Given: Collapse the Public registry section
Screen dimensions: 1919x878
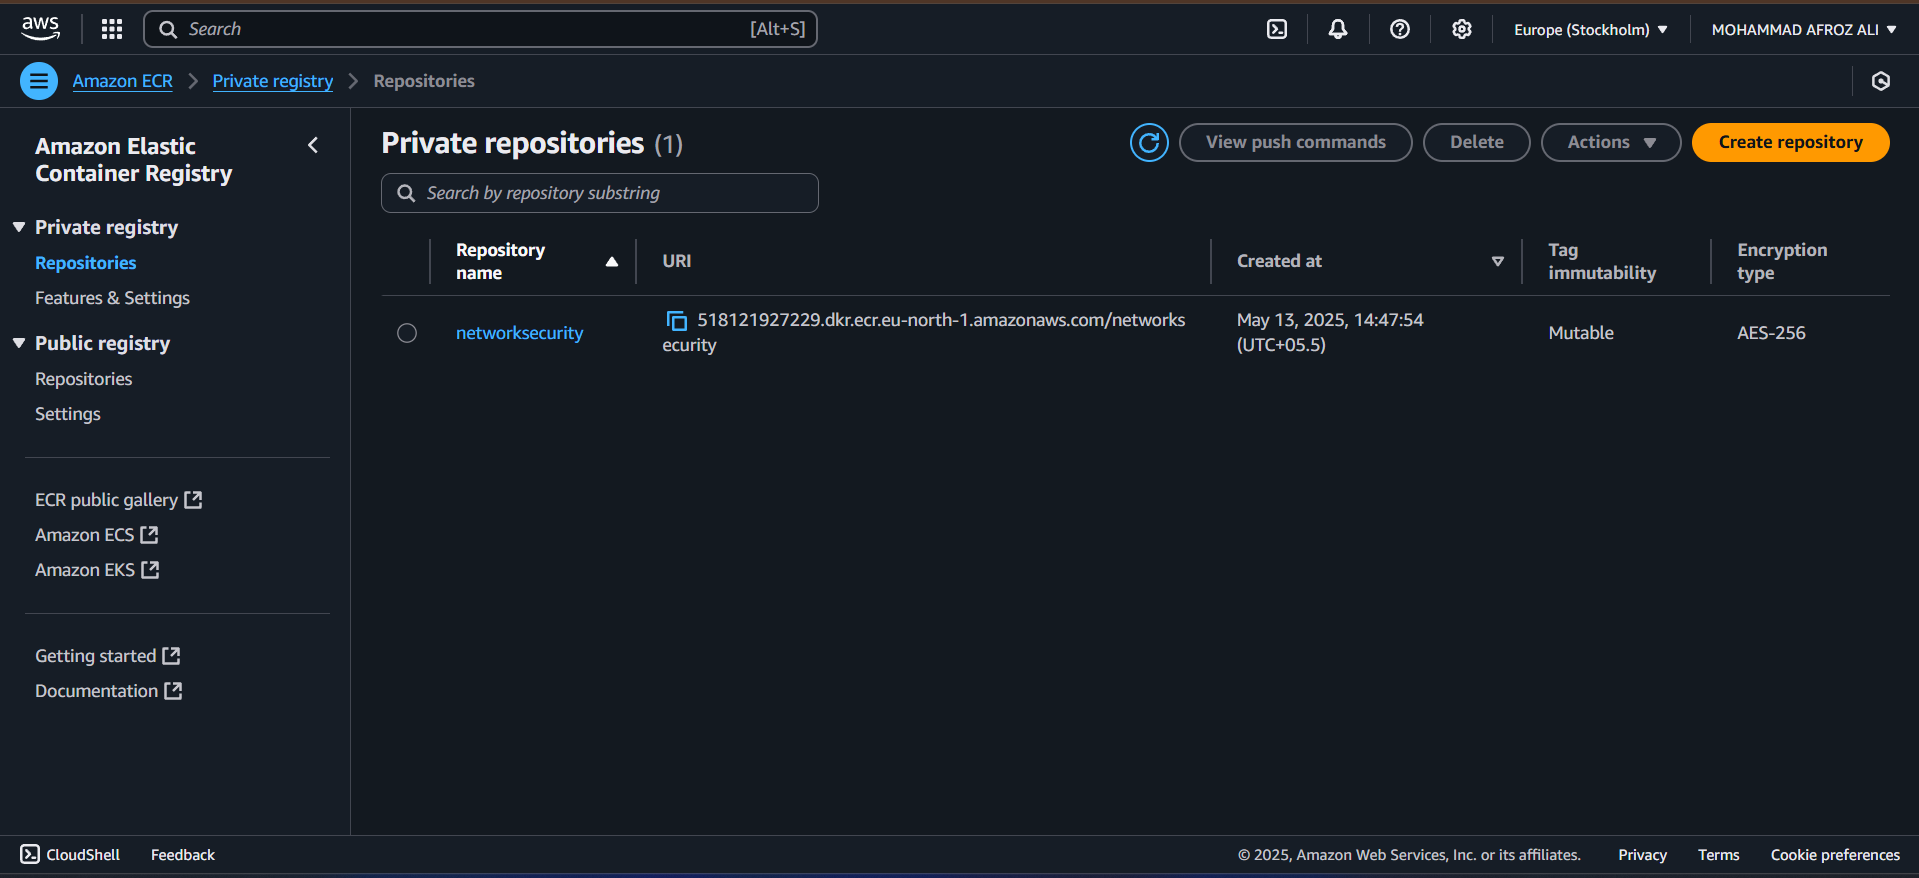Looking at the screenshot, I should (19, 343).
